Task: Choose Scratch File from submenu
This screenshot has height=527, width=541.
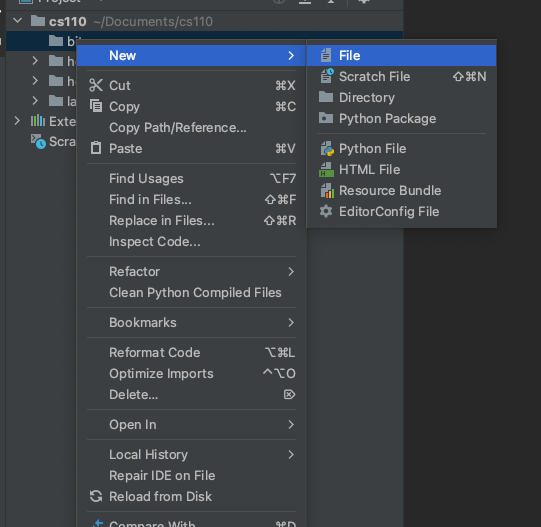Action: tap(401, 77)
